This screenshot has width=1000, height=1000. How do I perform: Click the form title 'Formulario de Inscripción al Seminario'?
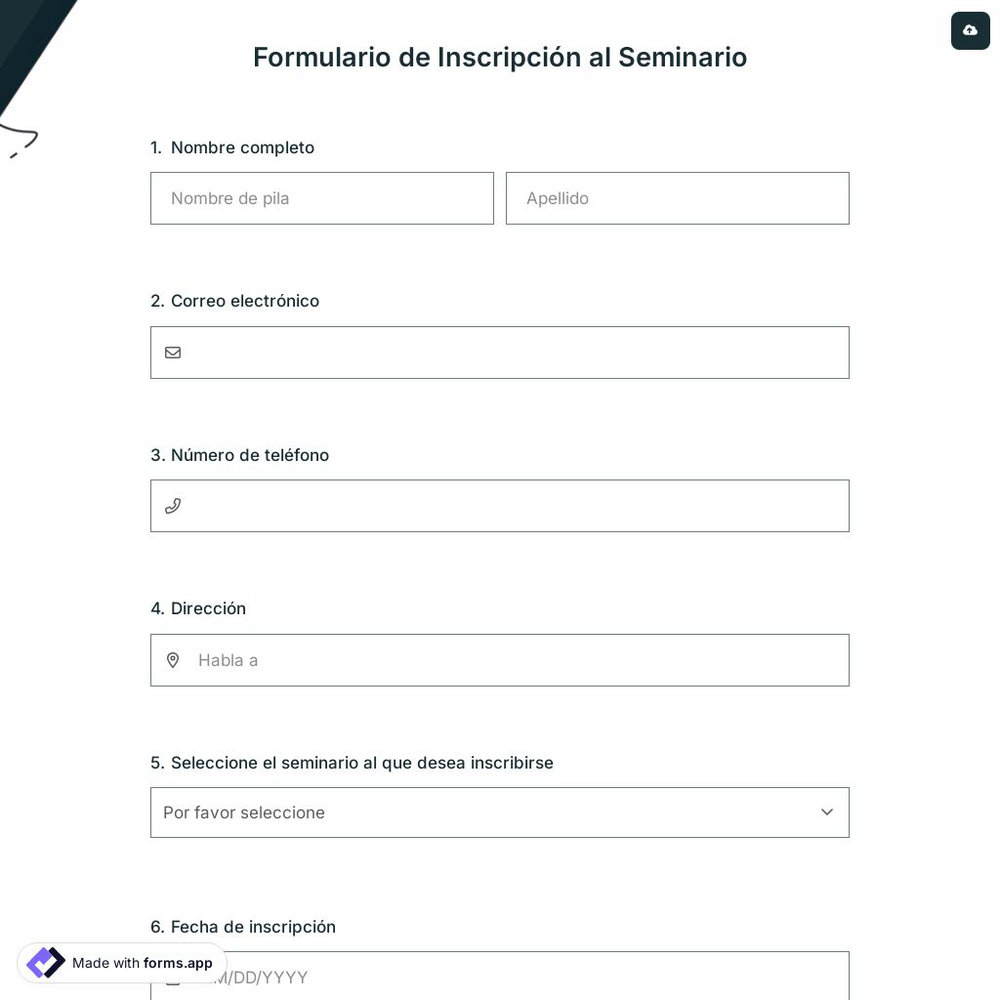tap(500, 57)
